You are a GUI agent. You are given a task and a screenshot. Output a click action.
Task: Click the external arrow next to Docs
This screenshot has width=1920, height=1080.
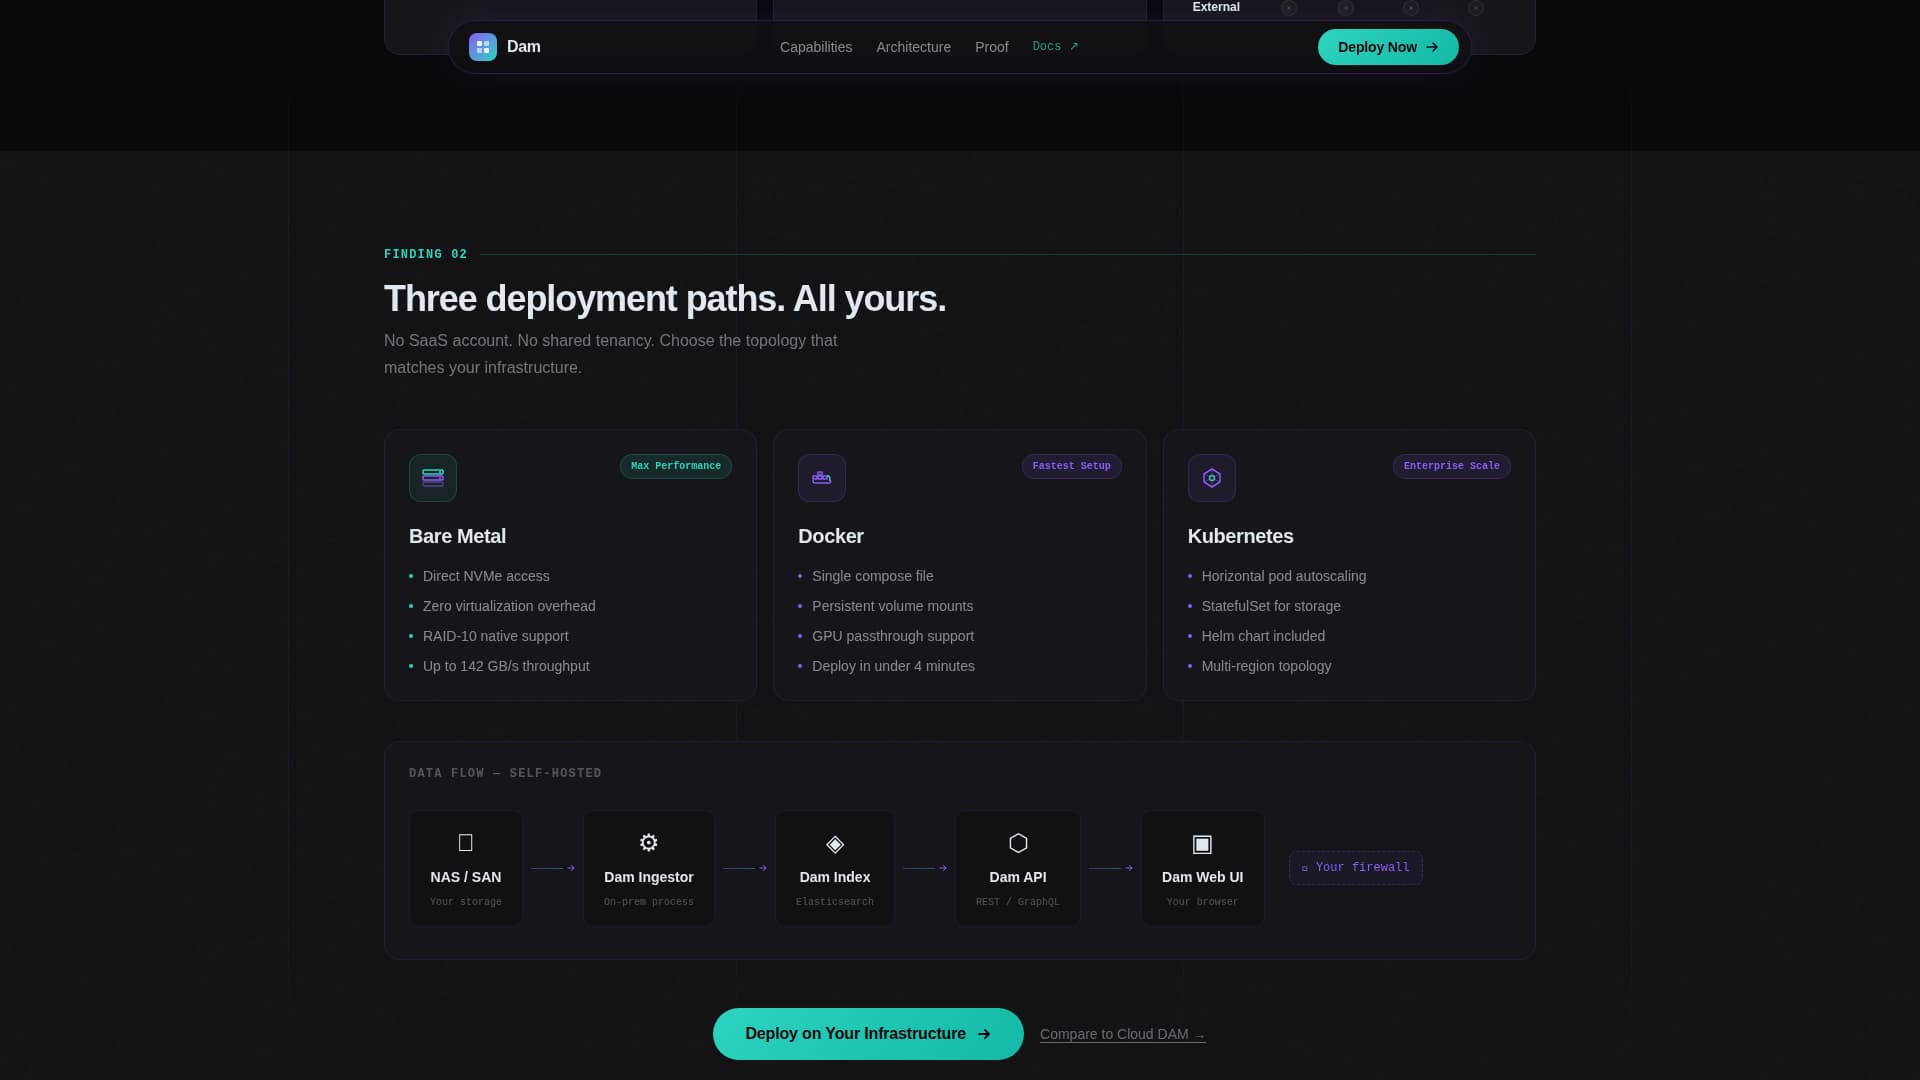coord(1074,46)
